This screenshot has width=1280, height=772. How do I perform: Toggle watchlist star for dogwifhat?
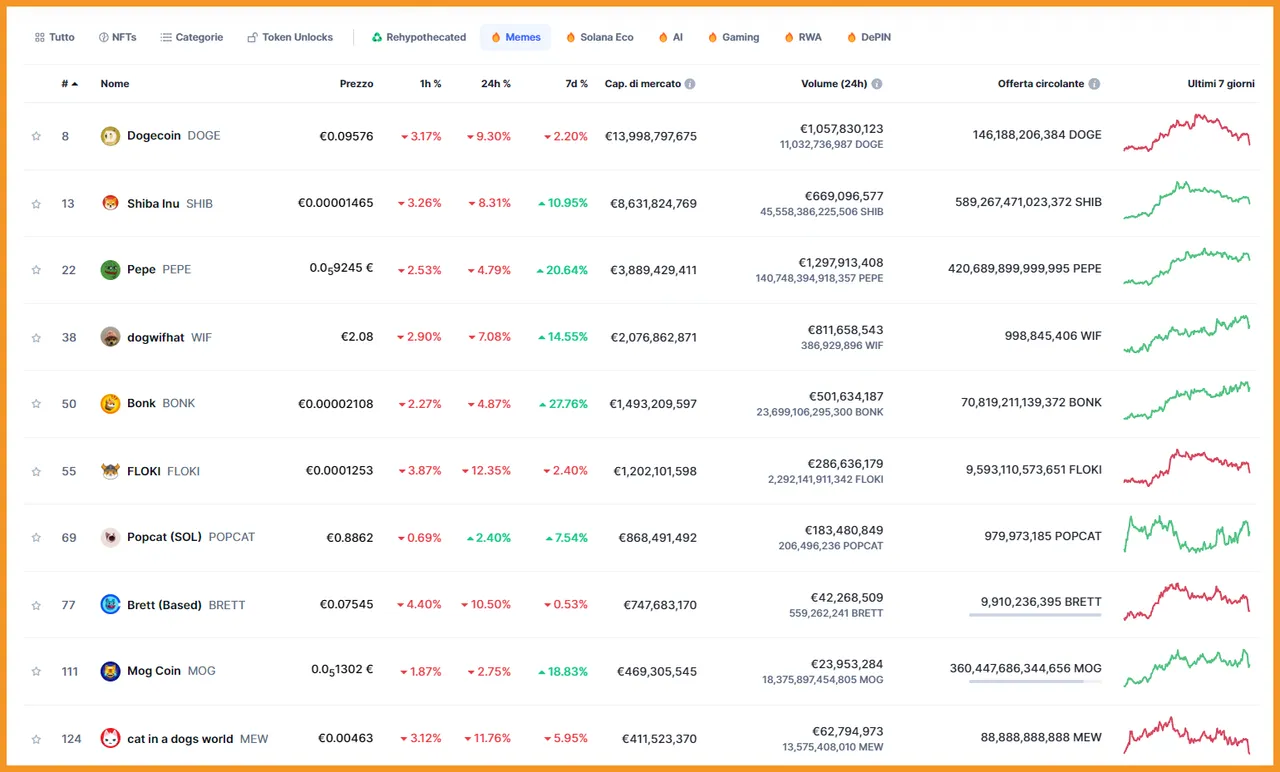point(36,338)
